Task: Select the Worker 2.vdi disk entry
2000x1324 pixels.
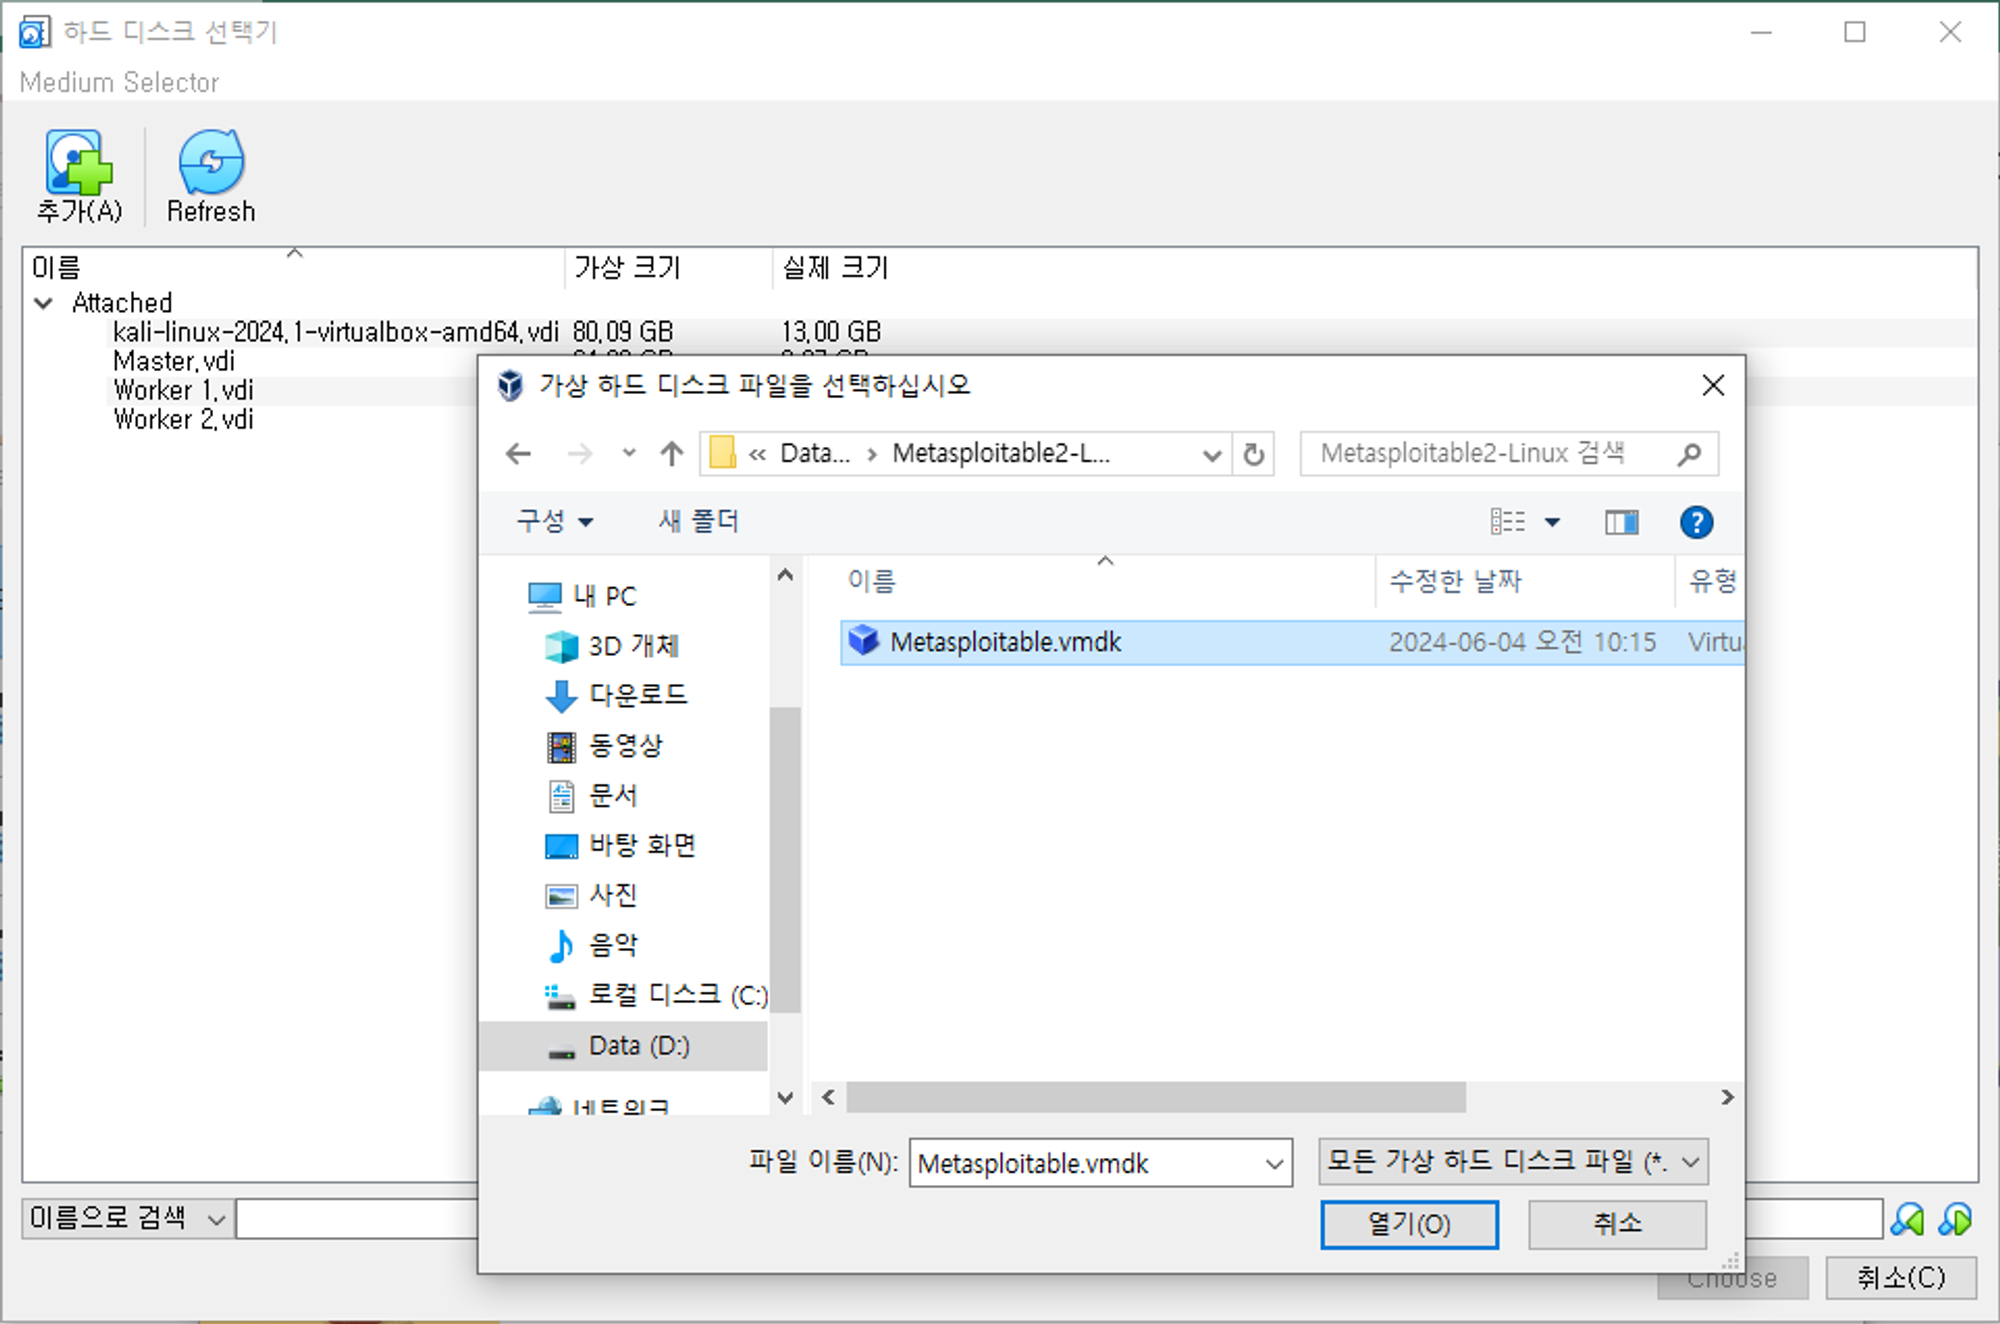Action: [183, 419]
